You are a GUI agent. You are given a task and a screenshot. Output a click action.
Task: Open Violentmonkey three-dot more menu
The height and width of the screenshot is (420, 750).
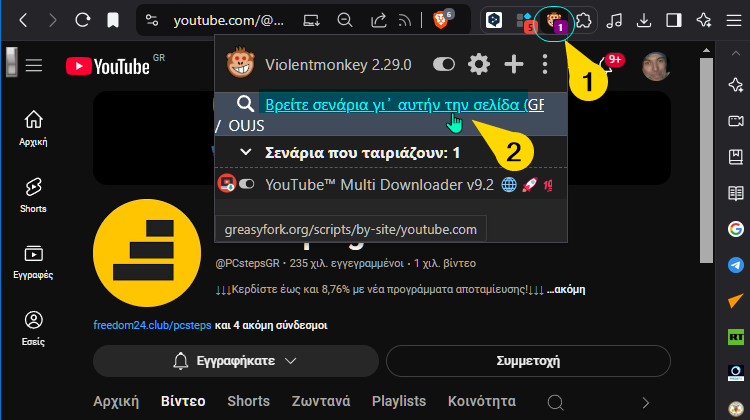[545, 64]
